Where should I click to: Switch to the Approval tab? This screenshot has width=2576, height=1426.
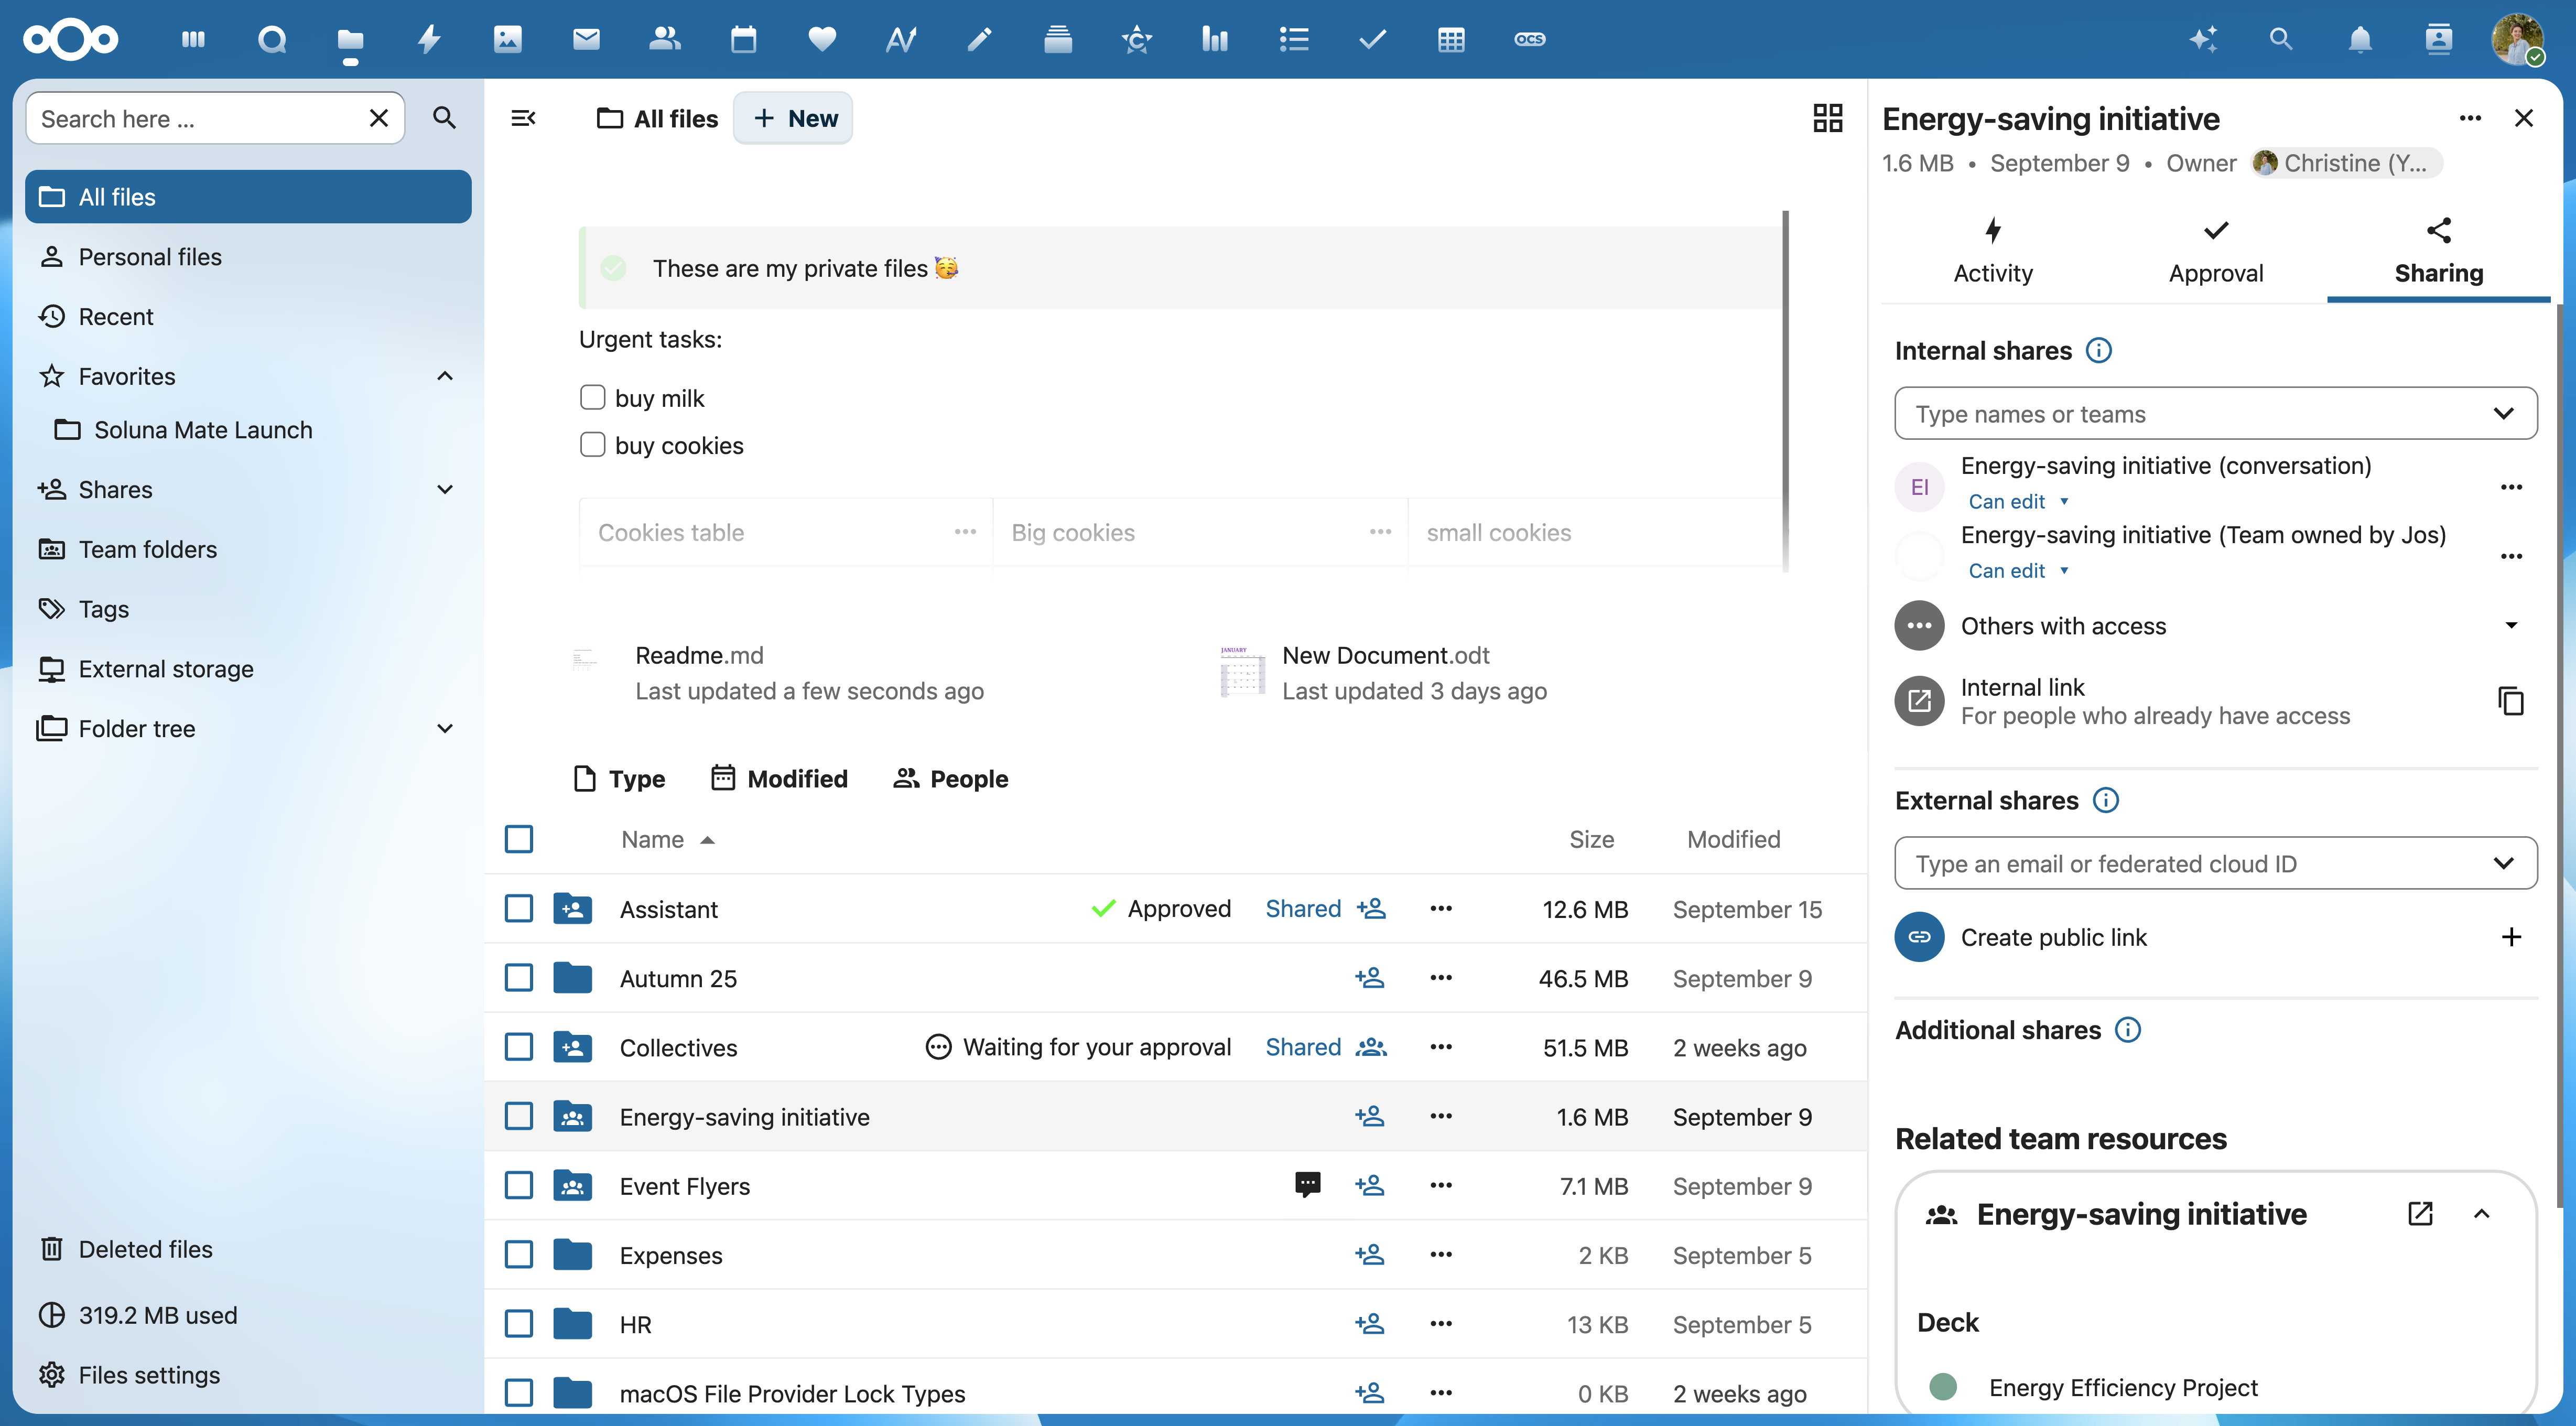point(2215,249)
